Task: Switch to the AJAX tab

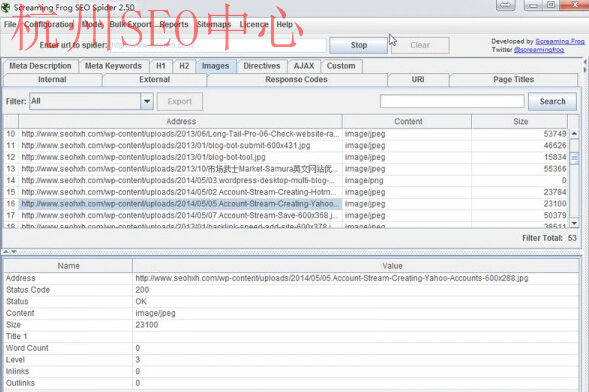Action: [x=304, y=66]
